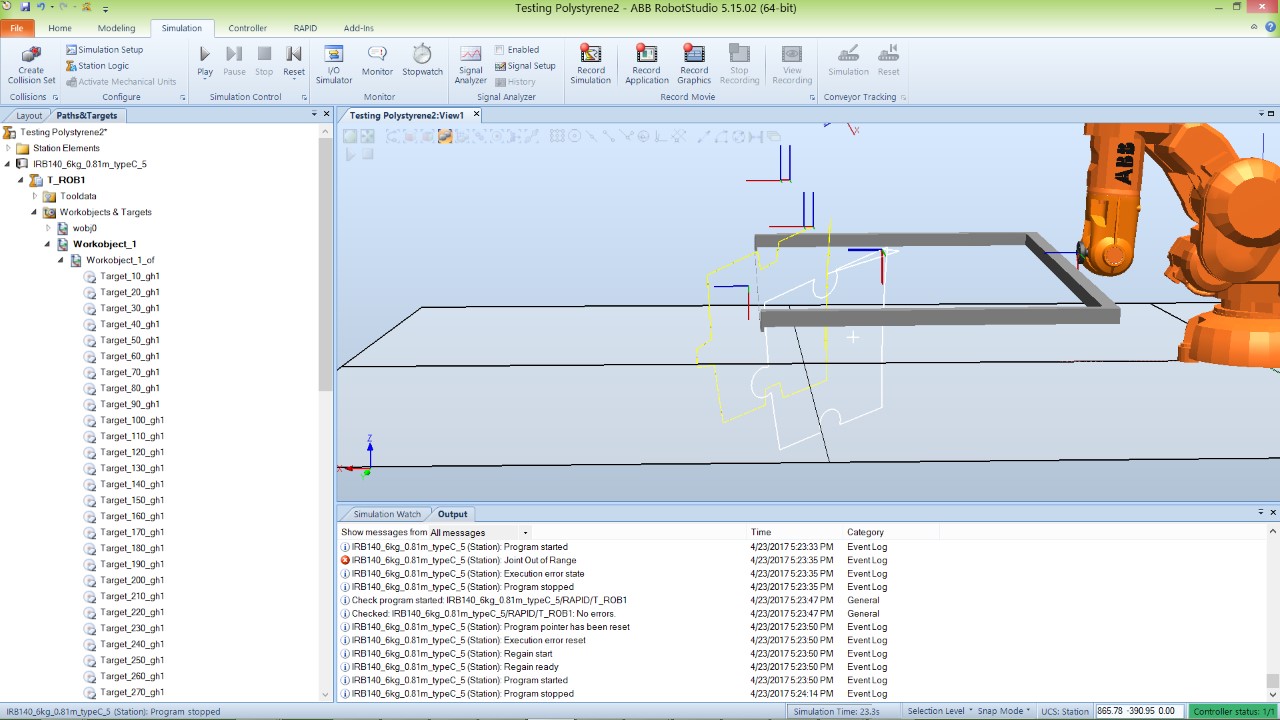Screen dimensions: 1280x720
Task: Switch to the Controller ribbon tab
Action: (x=247, y=28)
